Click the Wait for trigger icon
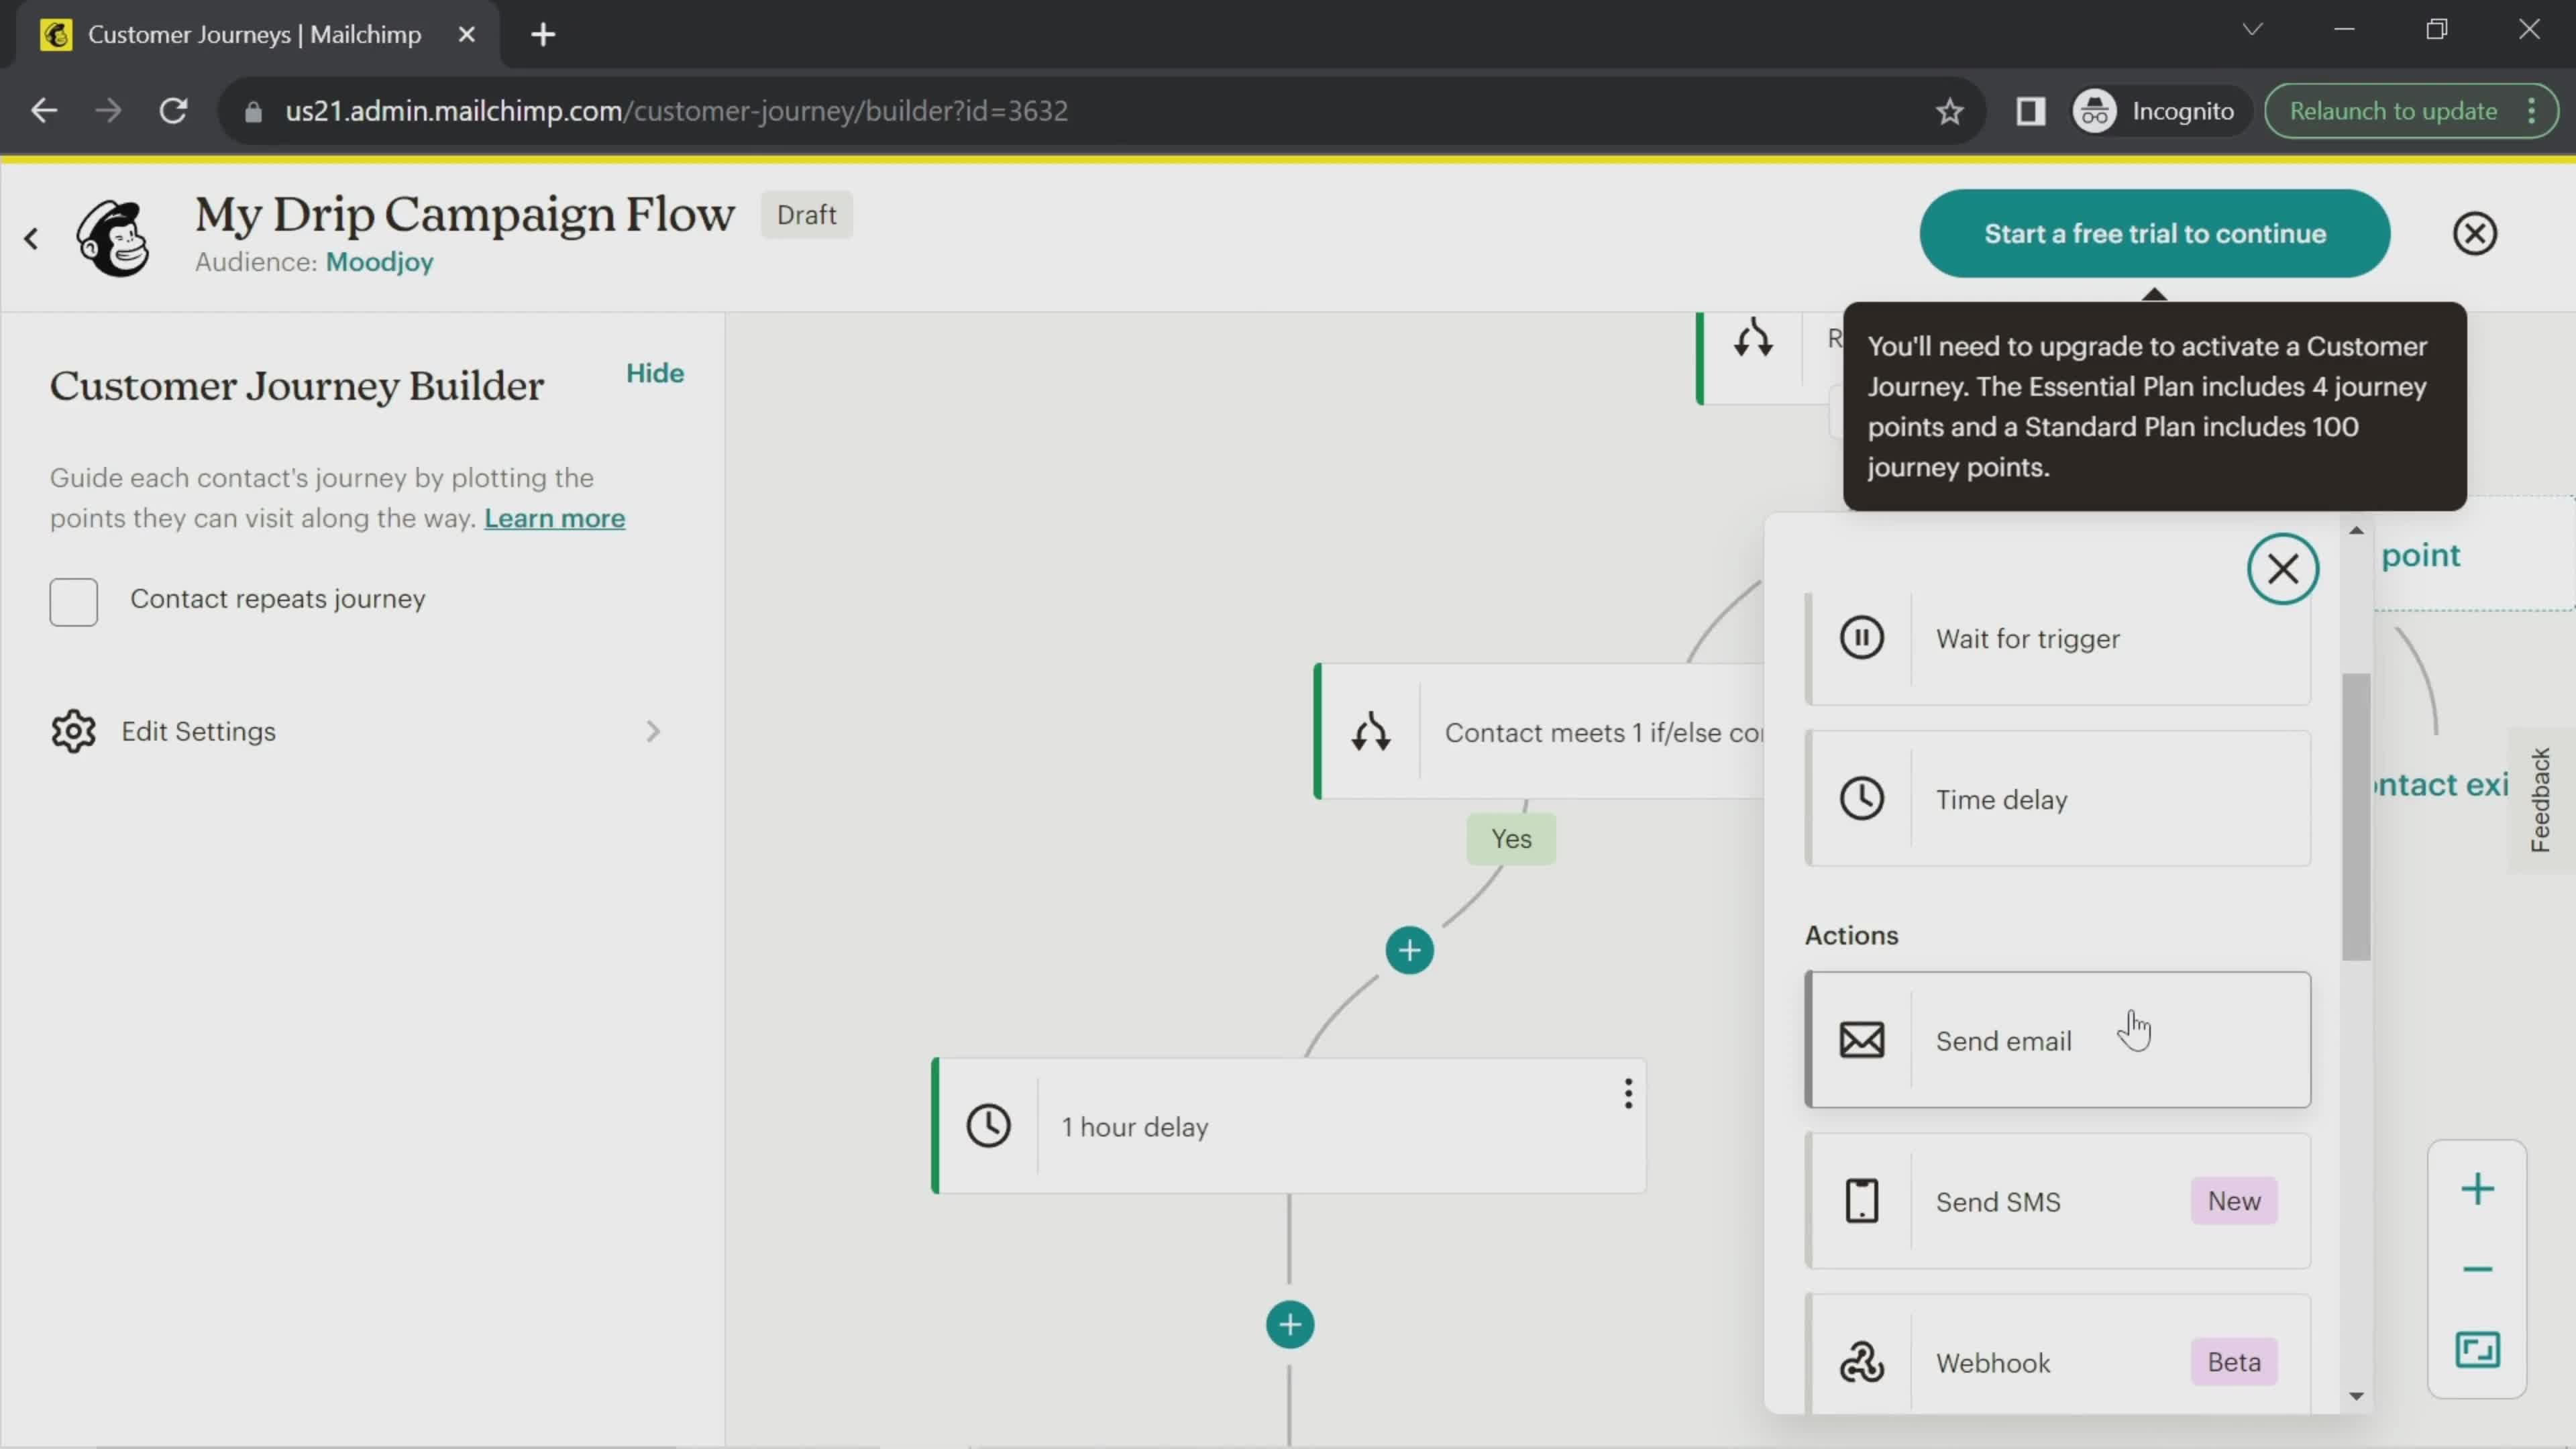The image size is (2576, 1449). [1862, 639]
